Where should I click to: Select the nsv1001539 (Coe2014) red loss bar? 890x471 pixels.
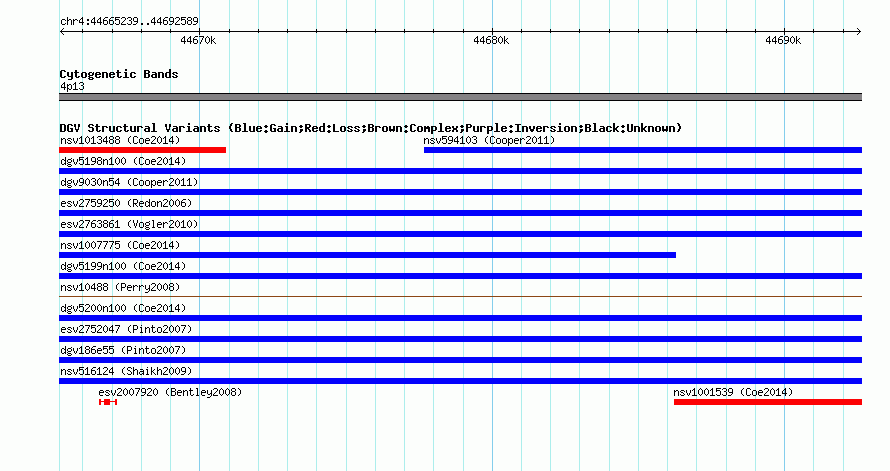tap(768, 402)
